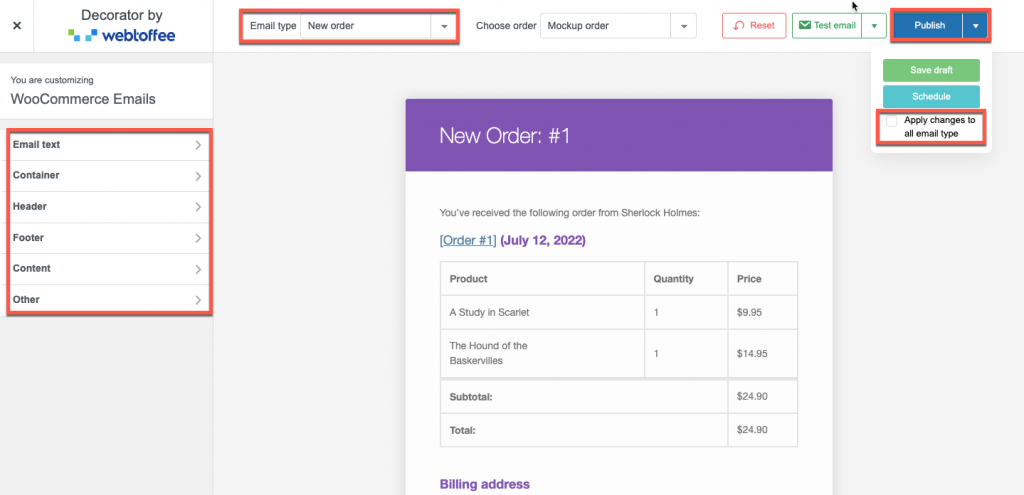Click the reset arrow icon
This screenshot has height=495, width=1024.
pos(739,25)
